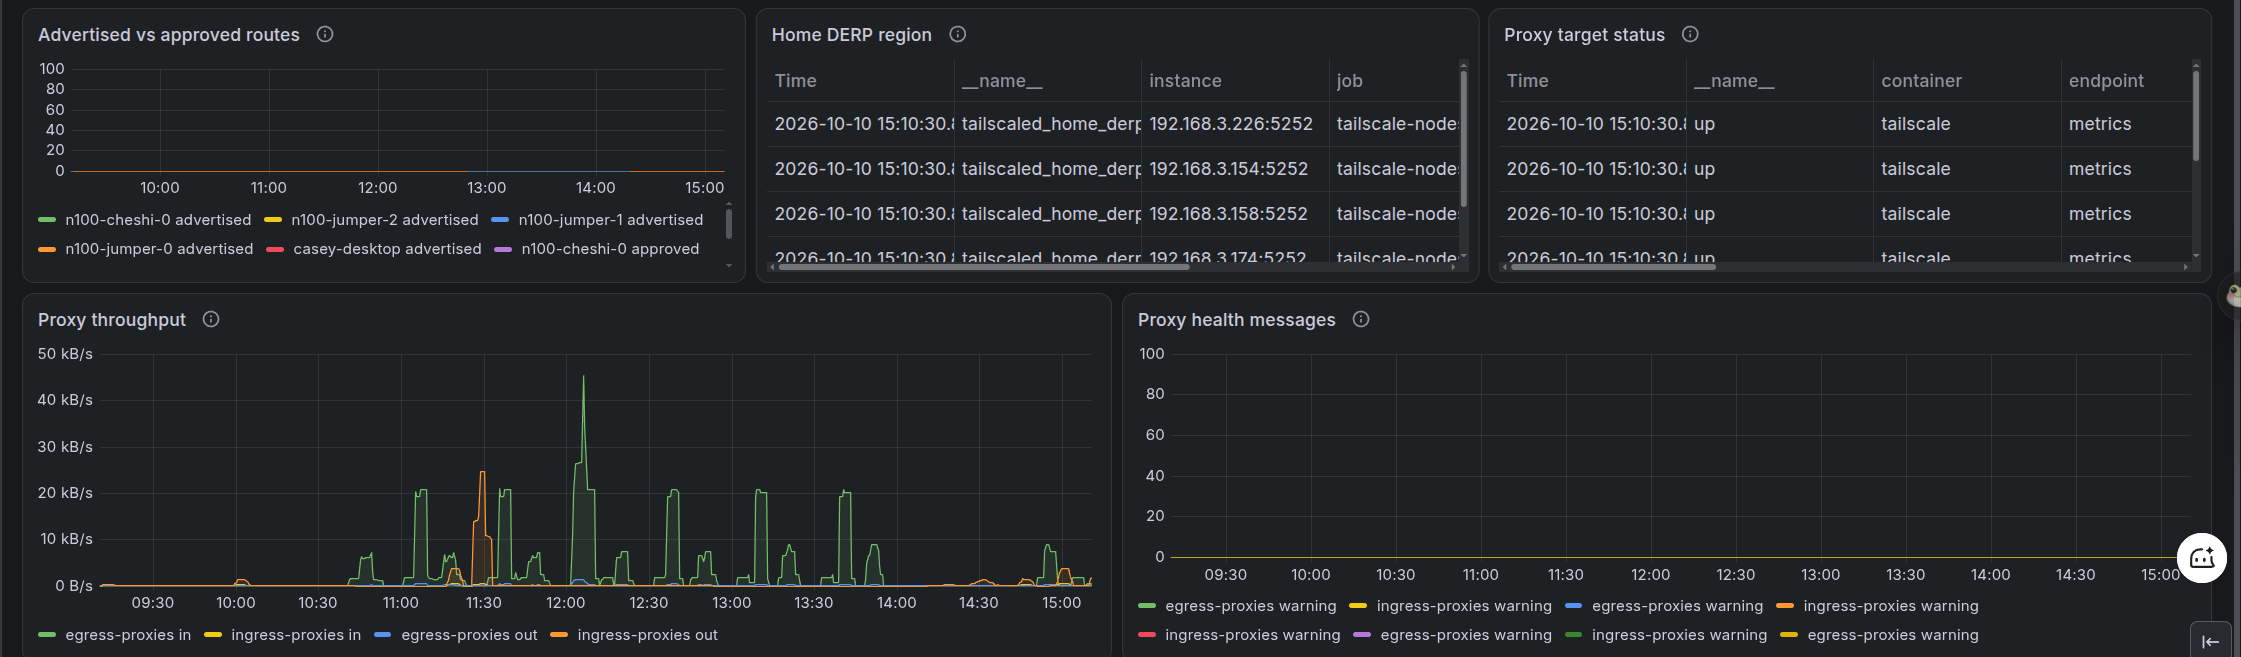The height and width of the screenshot is (657, 2241).
Task: Show info for Advertised vs approved routes panel
Action: [325, 34]
